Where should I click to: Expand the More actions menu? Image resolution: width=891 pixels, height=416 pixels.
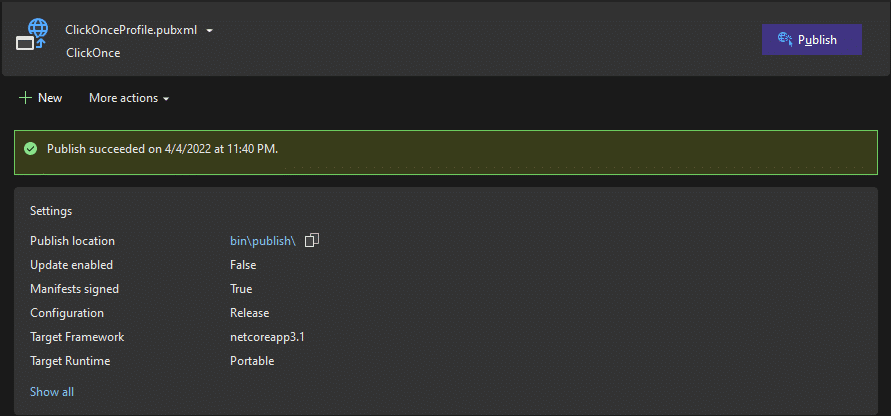(128, 98)
